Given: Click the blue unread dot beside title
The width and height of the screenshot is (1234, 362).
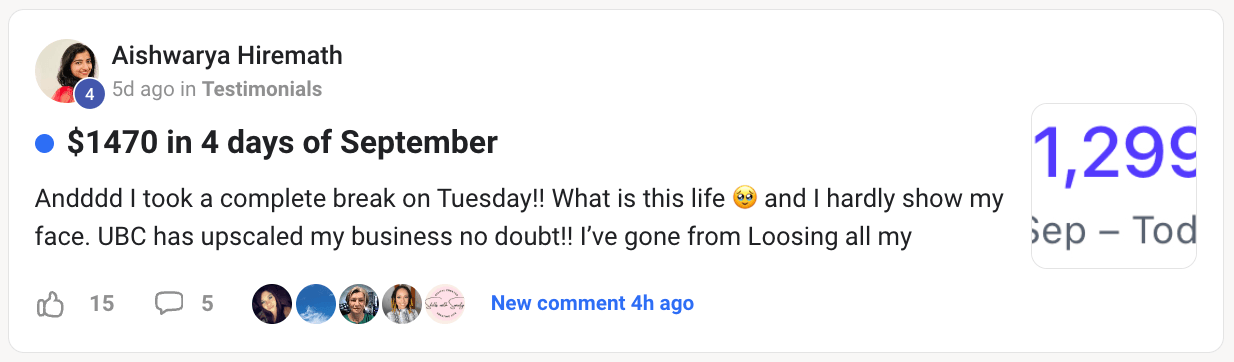Looking at the screenshot, I should coord(44,144).
